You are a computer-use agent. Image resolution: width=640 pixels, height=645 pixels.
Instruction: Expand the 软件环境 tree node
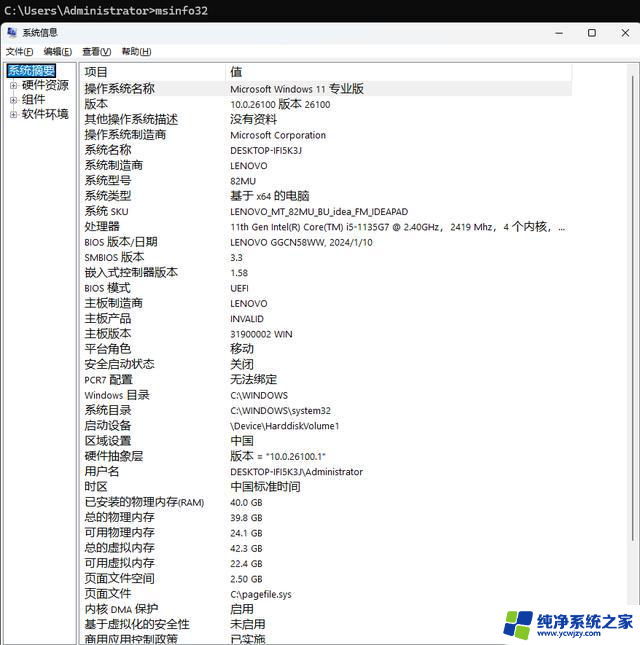click(14, 114)
